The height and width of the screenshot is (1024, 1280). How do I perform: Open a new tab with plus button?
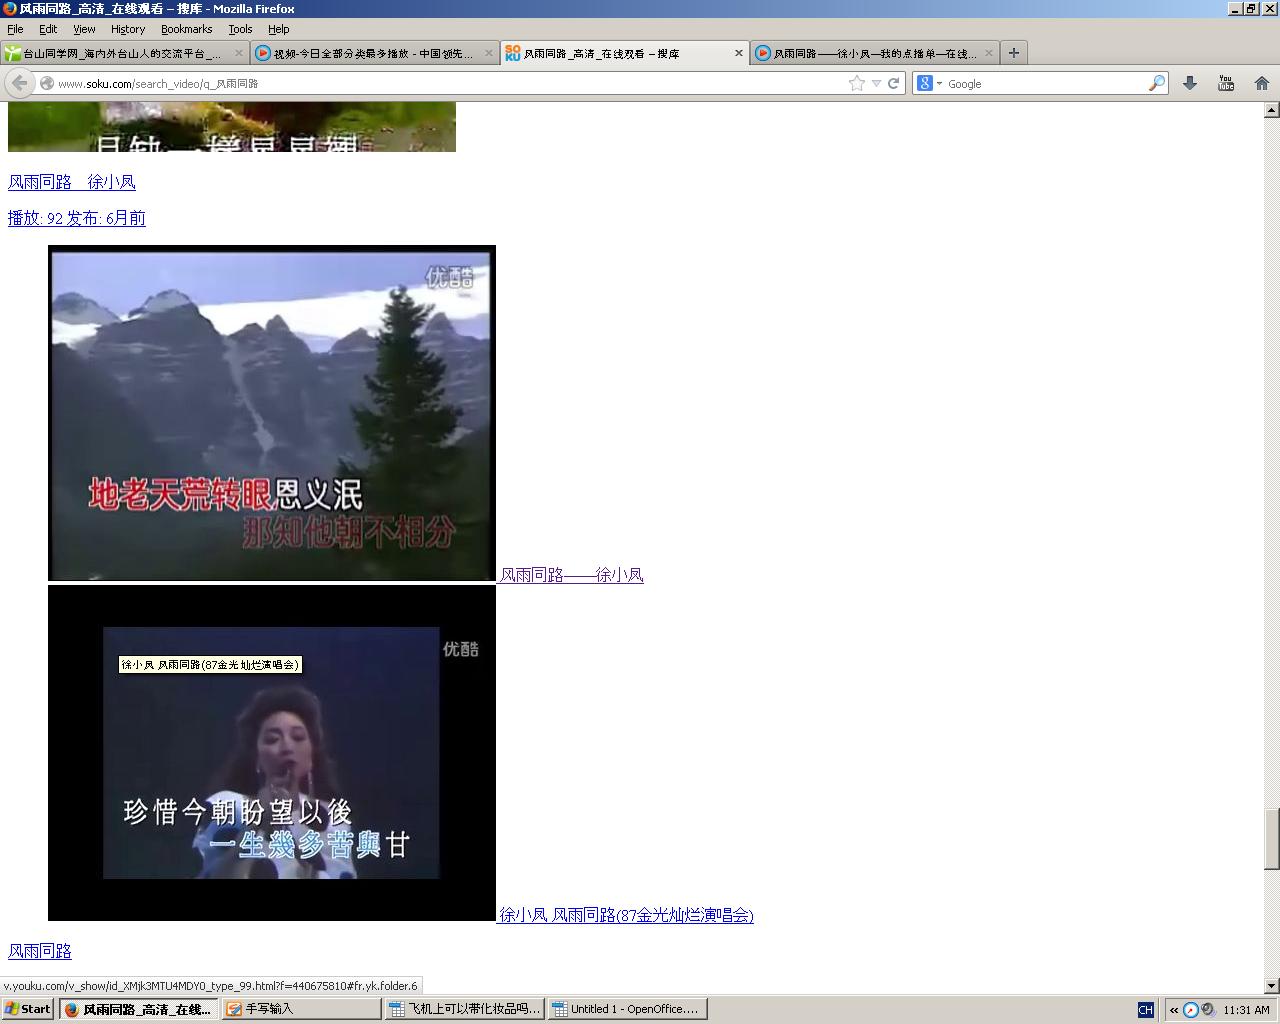(x=1014, y=53)
